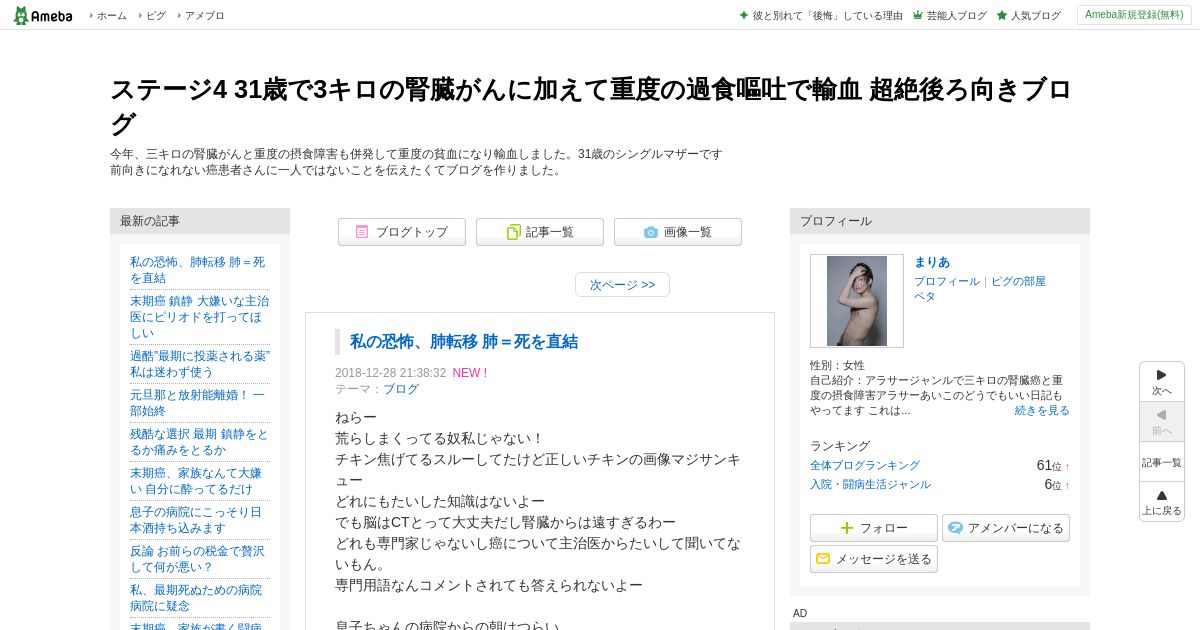Open 入院・闘病生活ジャンル ranking link
The height and width of the screenshot is (630, 1200).
pyautogui.click(x=870, y=485)
